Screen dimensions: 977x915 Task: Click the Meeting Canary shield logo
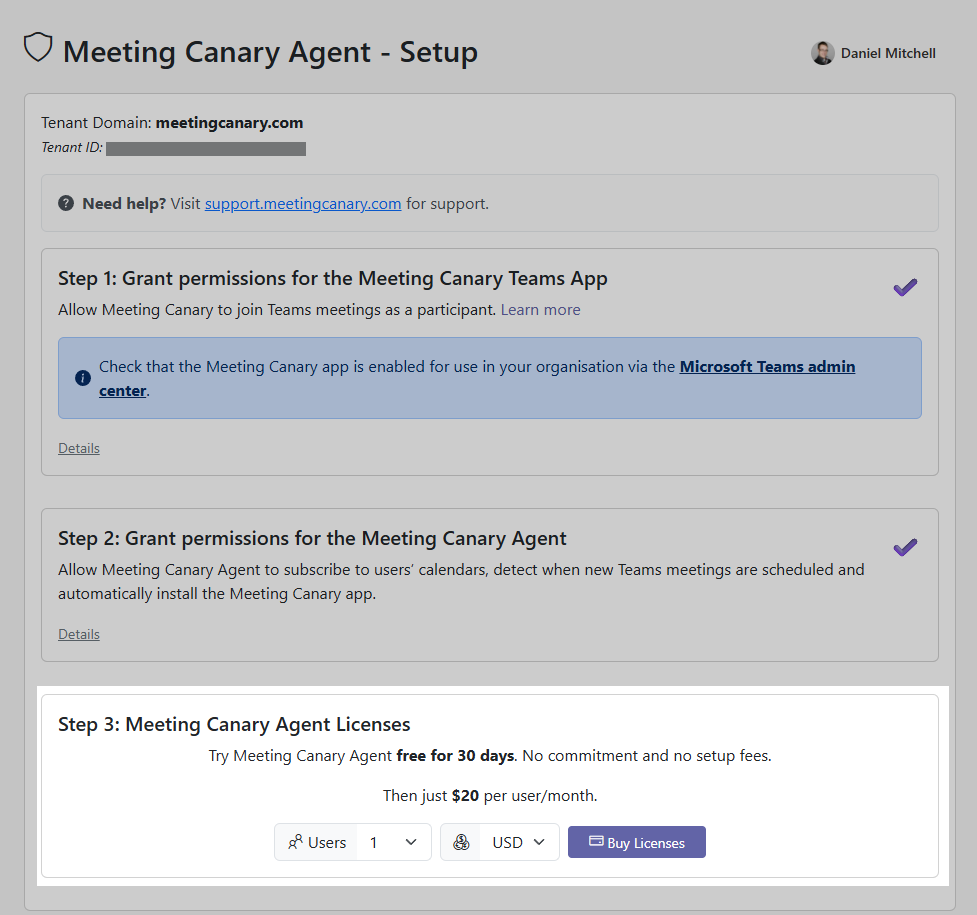(x=38, y=47)
